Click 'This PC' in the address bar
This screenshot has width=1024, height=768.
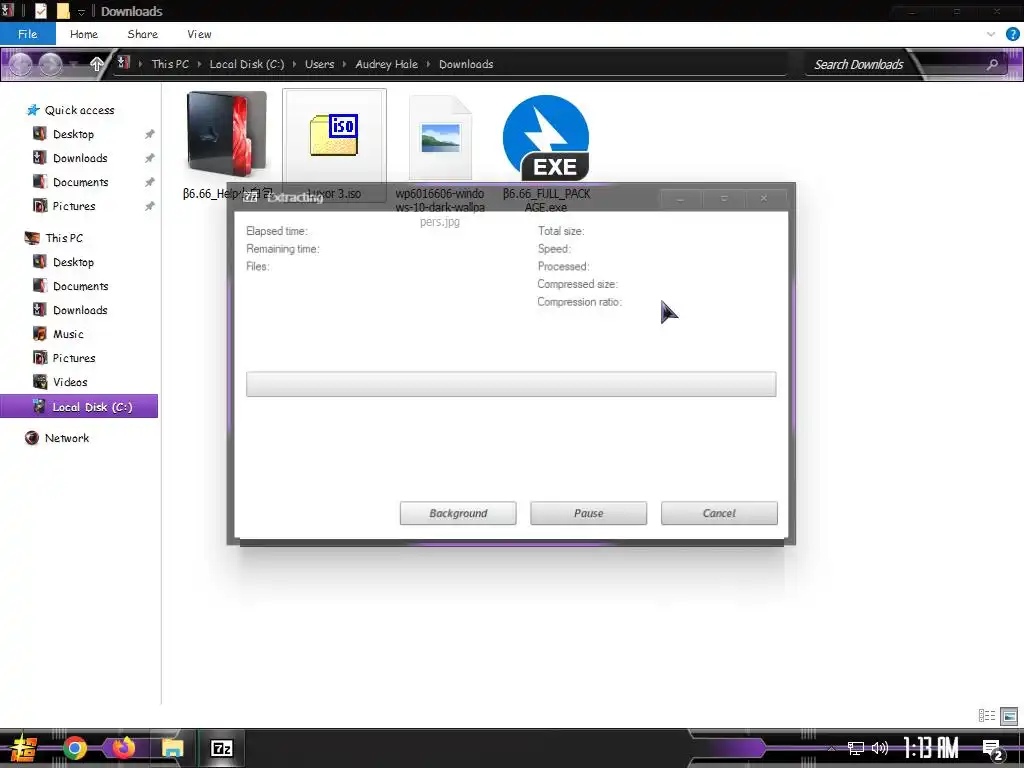(170, 64)
